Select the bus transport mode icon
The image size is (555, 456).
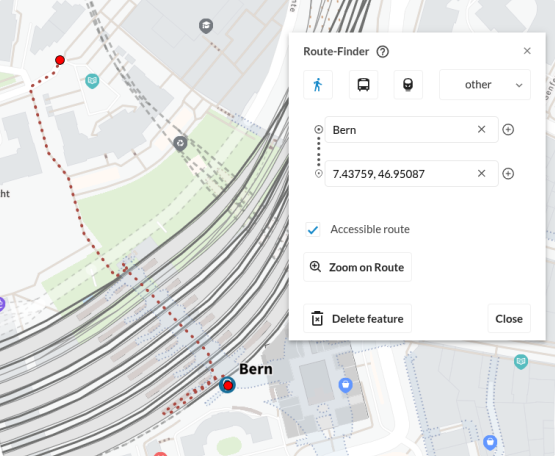point(364,85)
